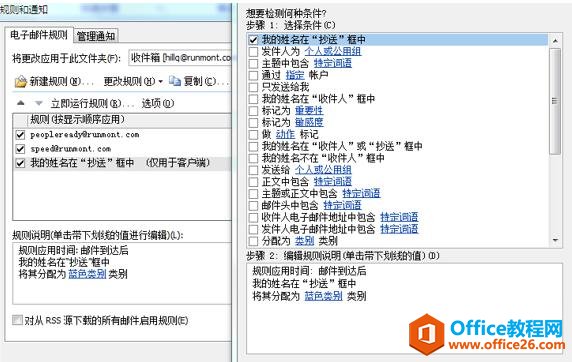Click the 新建规则 button
This screenshot has width=572, height=362.
[x=54, y=81]
